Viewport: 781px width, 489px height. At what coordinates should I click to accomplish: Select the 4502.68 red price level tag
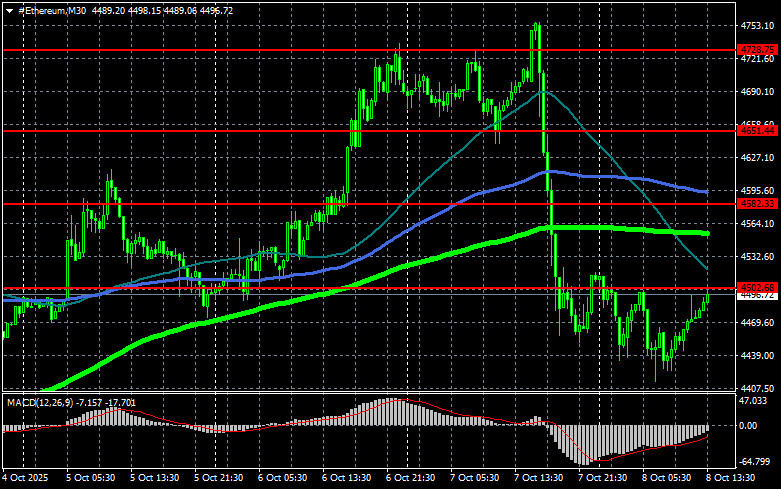click(757, 288)
